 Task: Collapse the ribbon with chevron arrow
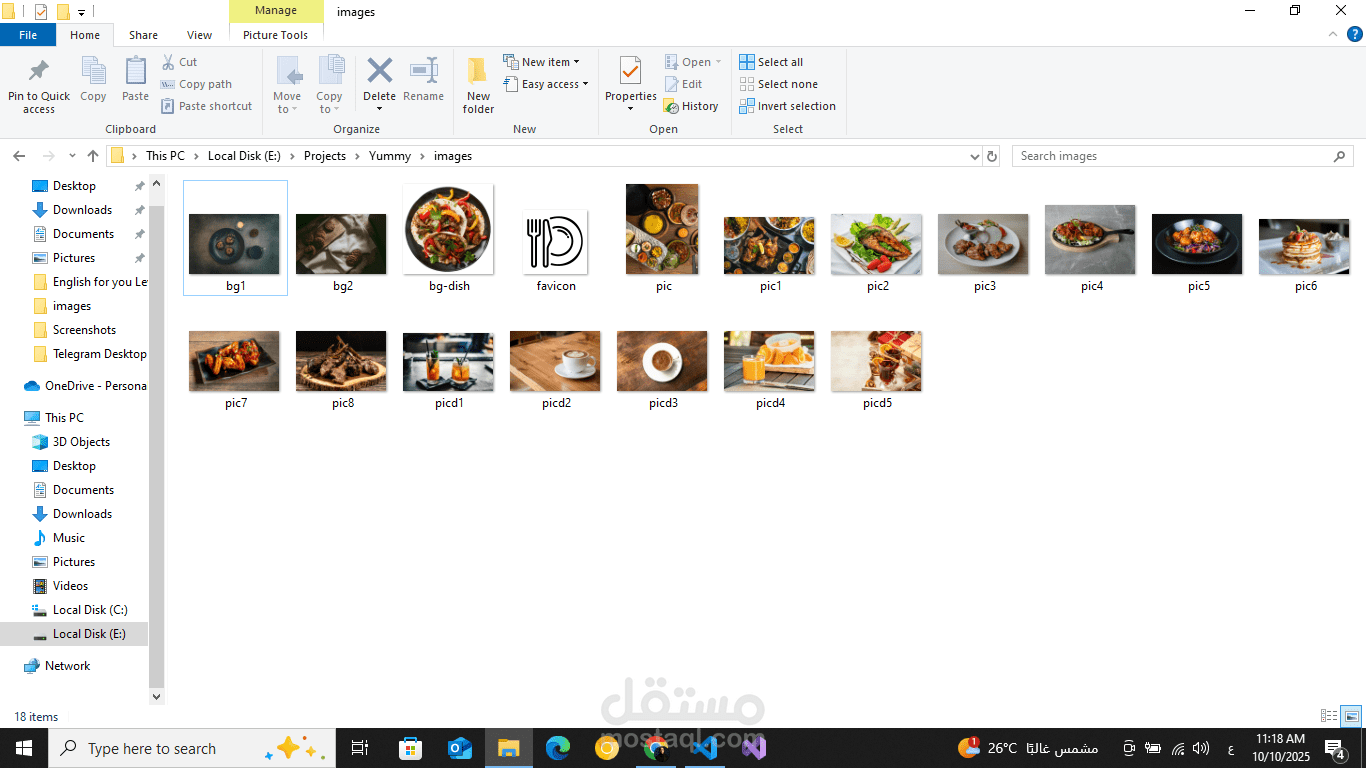coord(1331,34)
